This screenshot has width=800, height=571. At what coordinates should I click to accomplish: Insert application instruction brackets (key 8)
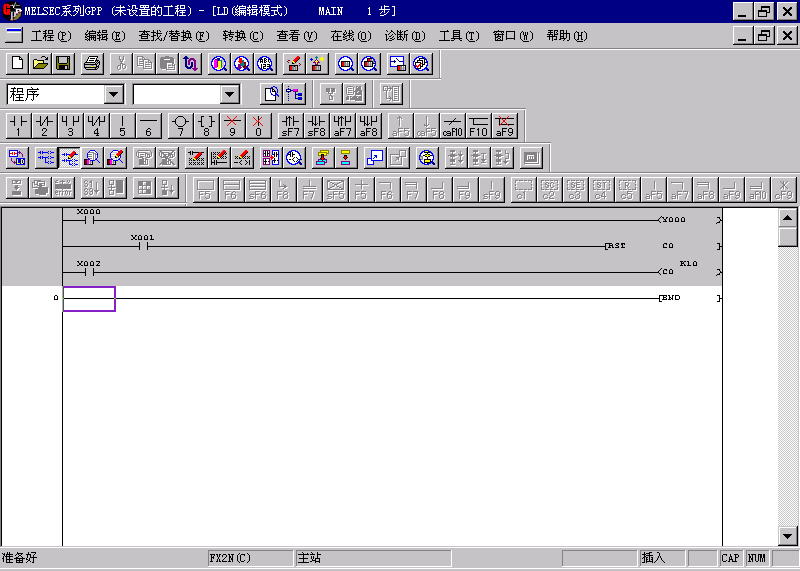[206, 125]
